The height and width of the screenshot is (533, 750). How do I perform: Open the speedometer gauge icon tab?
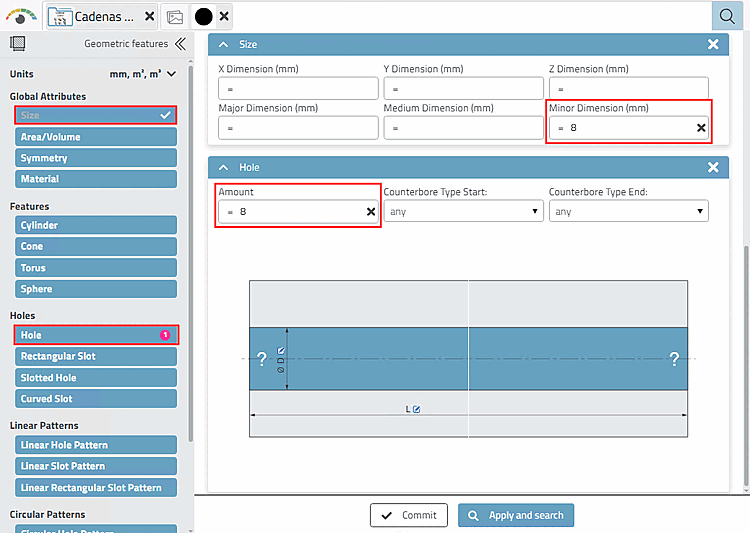point(21,16)
